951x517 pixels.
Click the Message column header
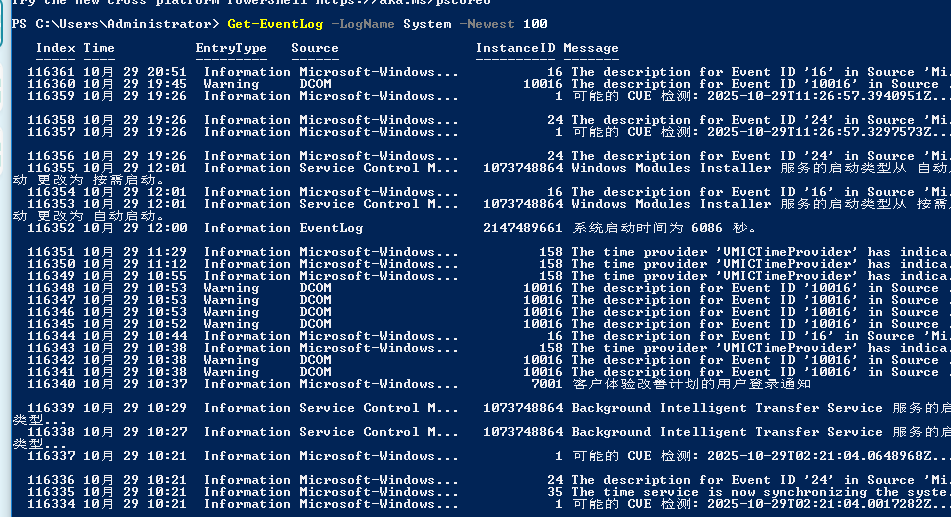(x=591, y=48)
